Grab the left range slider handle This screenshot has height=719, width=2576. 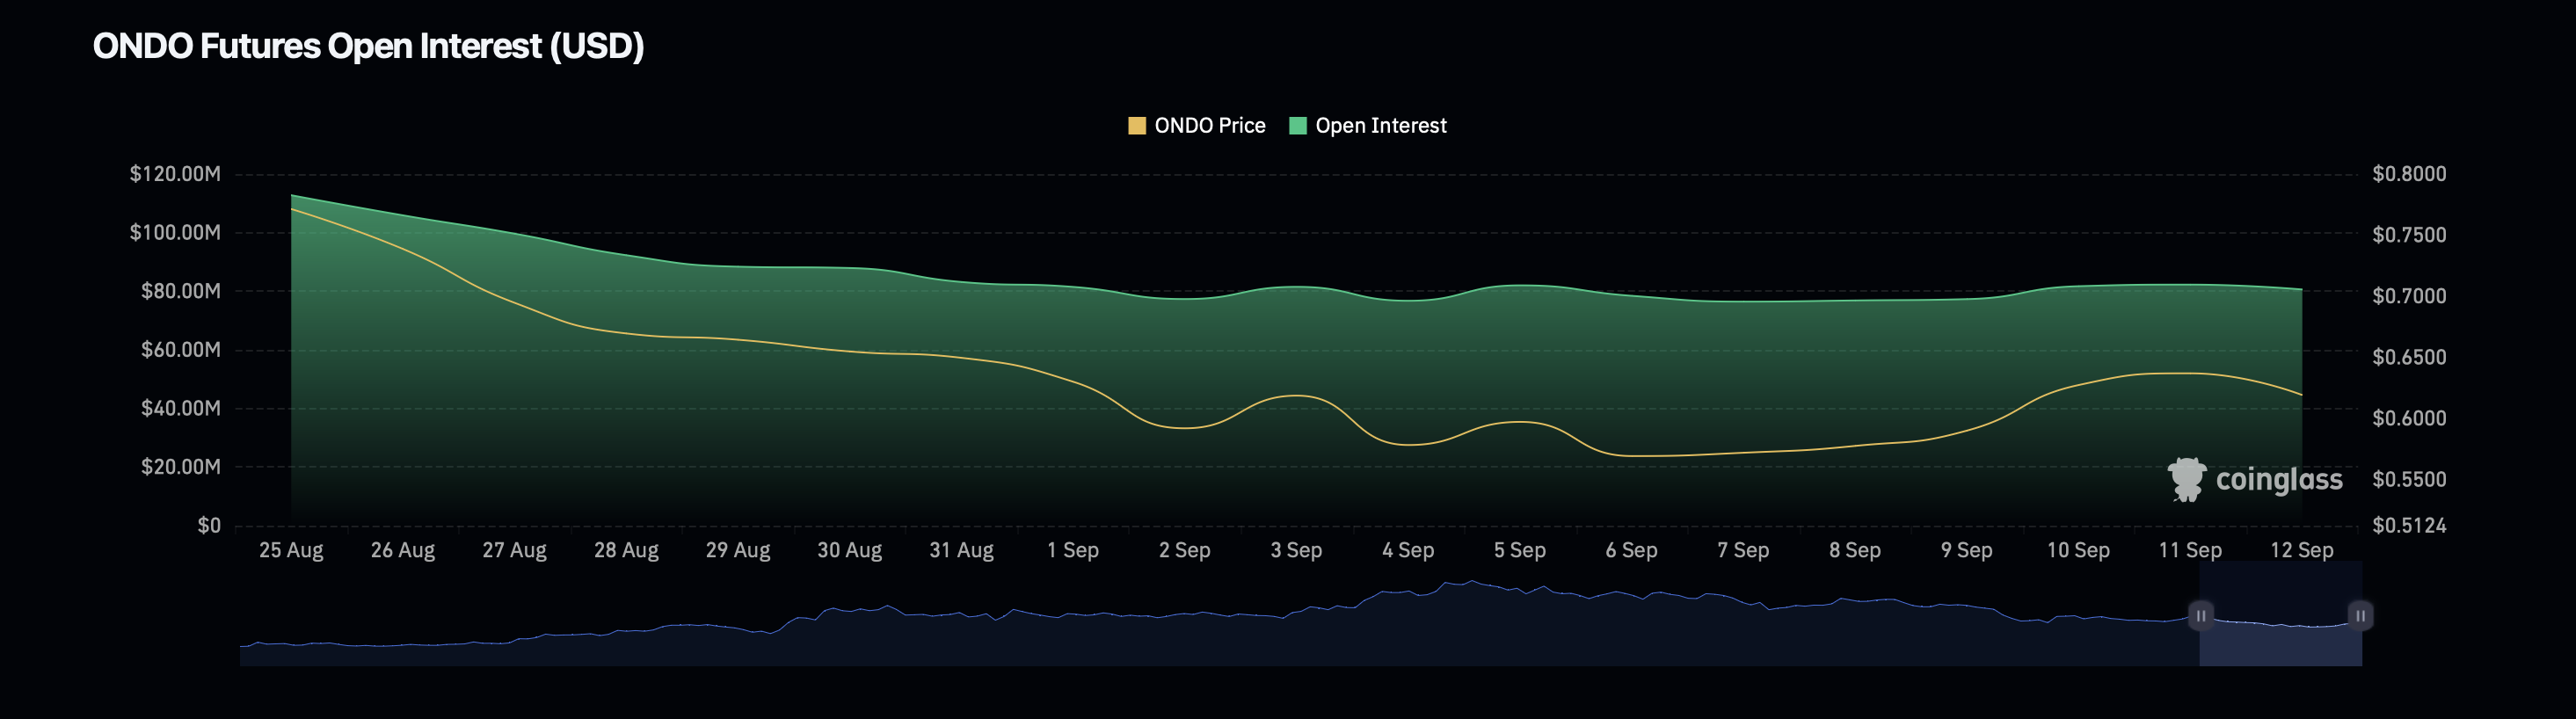coord(2200,615)
